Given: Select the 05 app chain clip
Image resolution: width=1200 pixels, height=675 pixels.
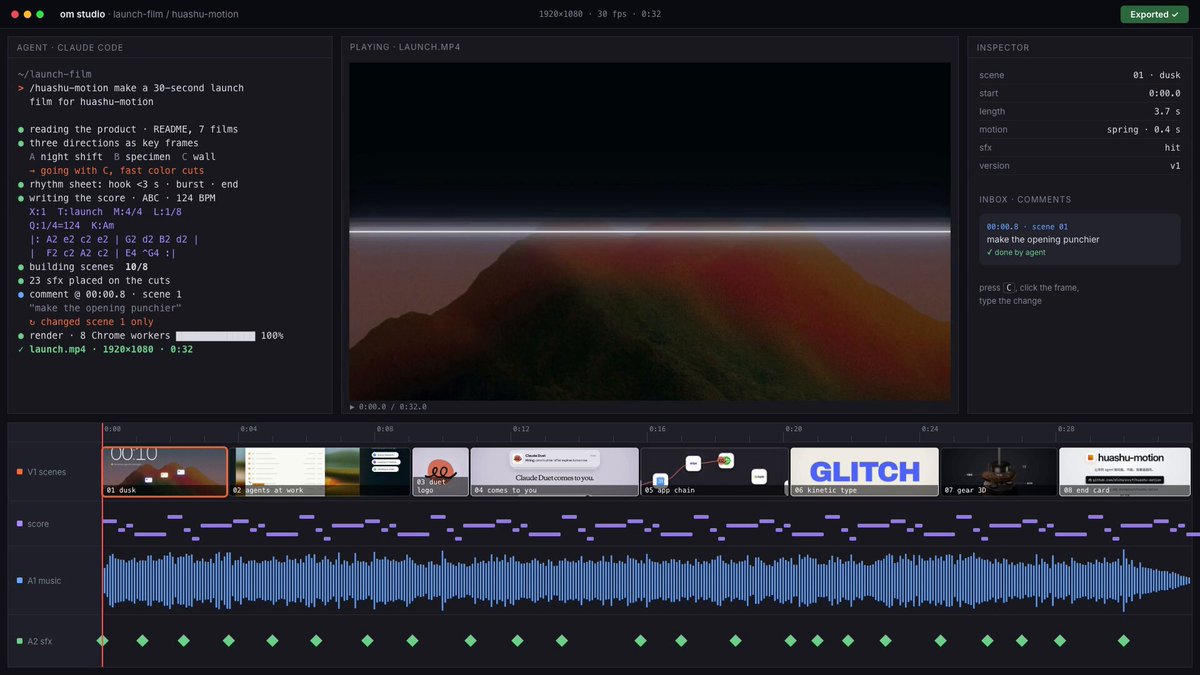Looking at the screenshot, I should coord(715,471).
